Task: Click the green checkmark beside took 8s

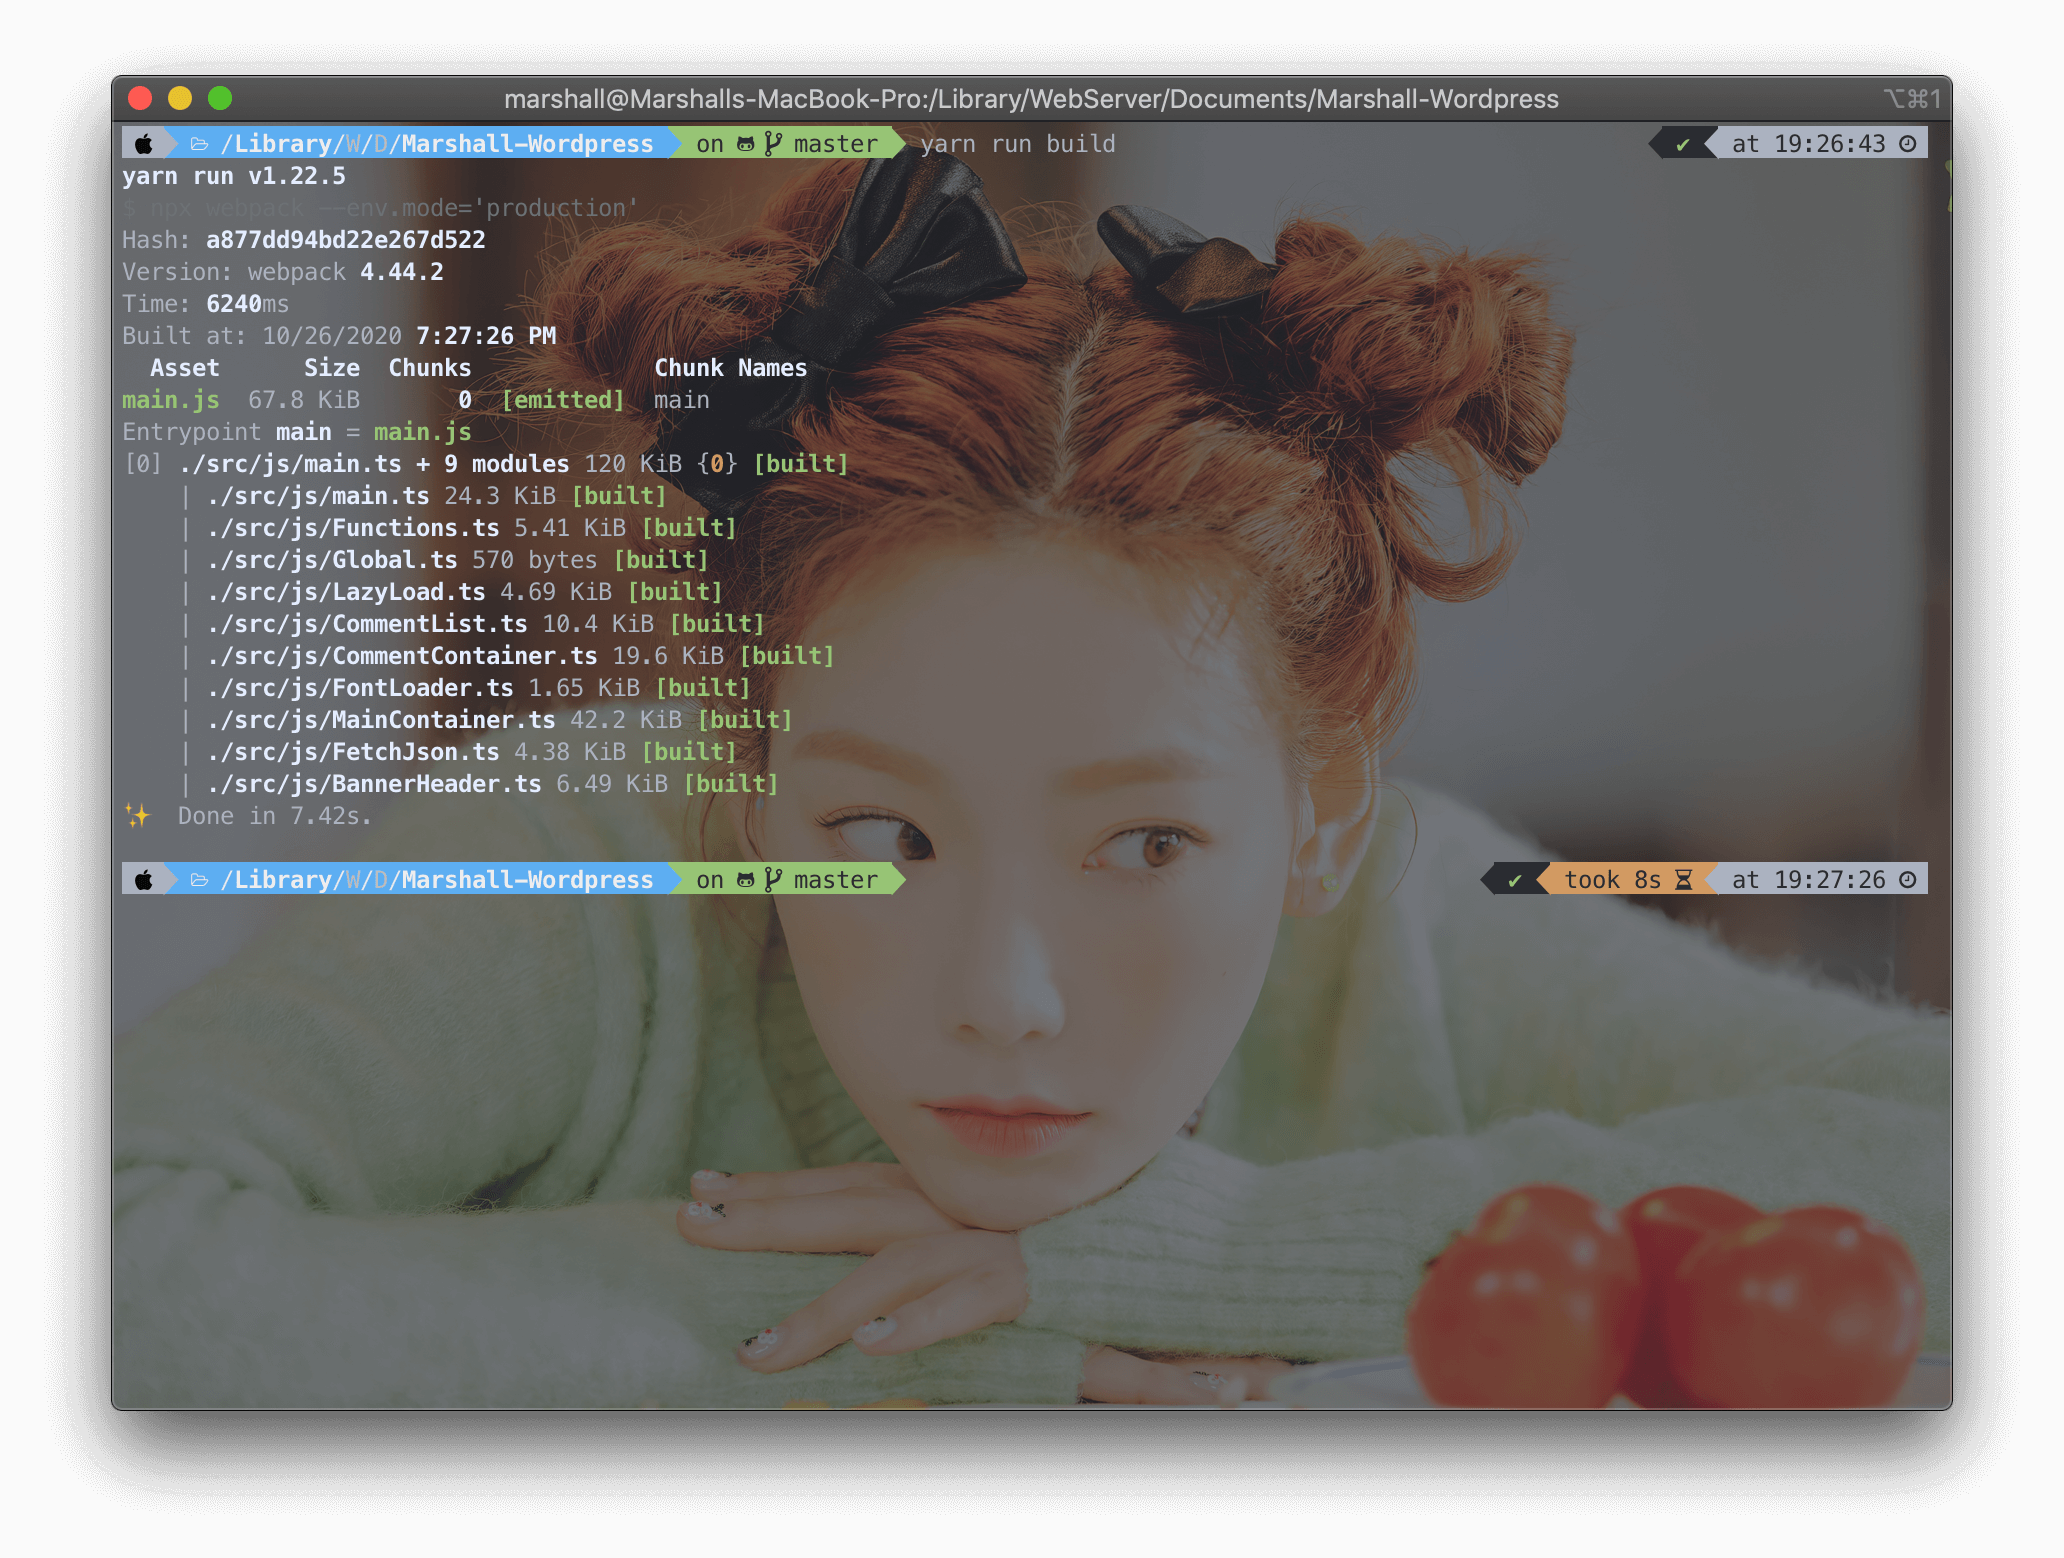Action: pos(1515,880)
